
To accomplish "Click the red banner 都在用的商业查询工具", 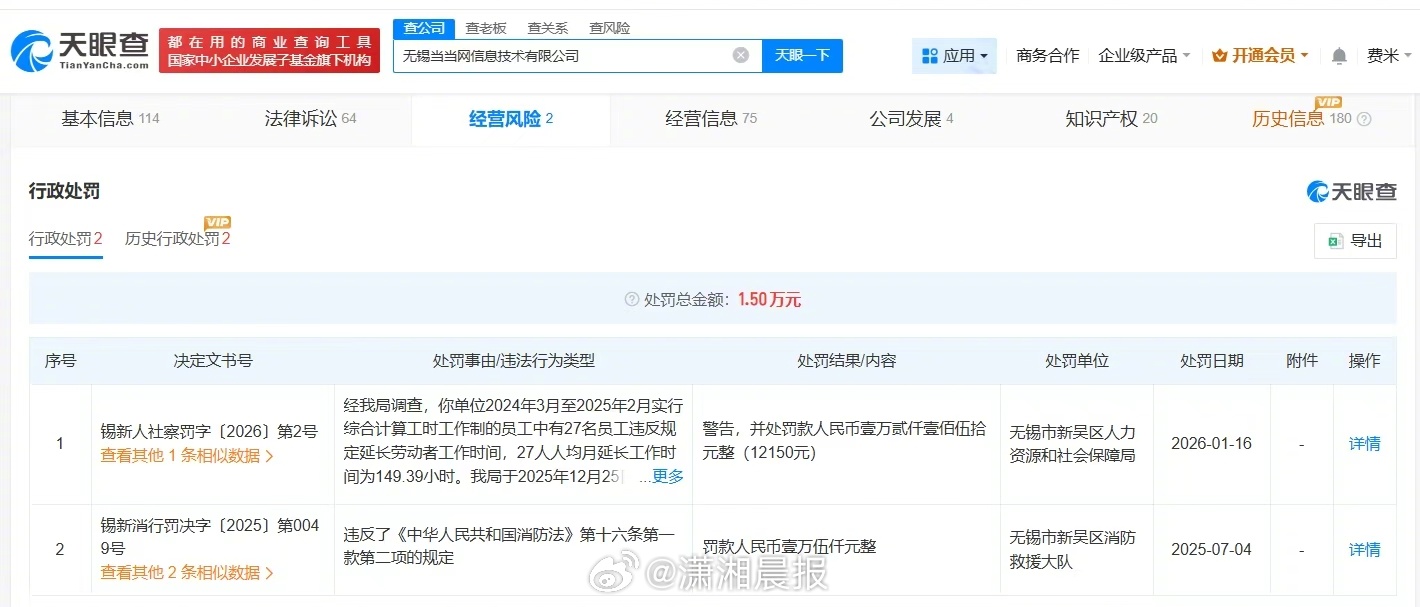I will [x=269, y=50].
